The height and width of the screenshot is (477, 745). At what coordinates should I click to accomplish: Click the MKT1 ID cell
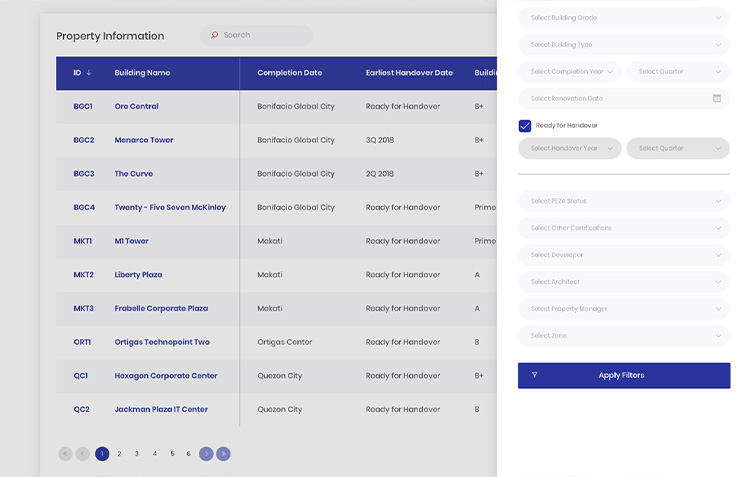(x=83, y=241)
